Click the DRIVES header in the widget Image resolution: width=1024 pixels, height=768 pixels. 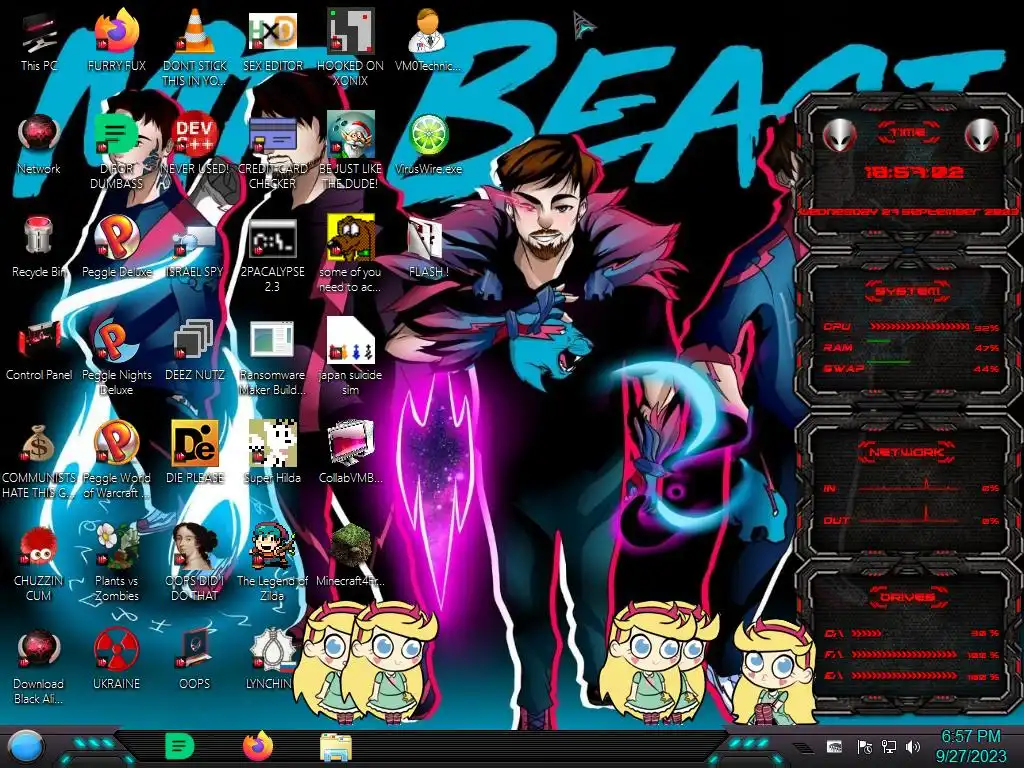[908, 597]
